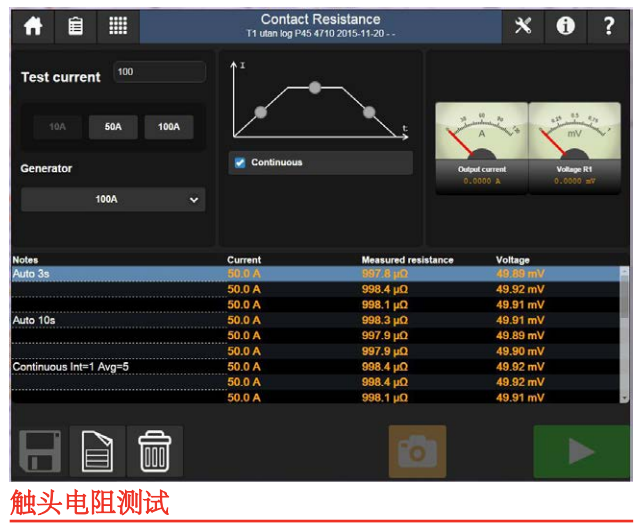Open the grid apps menu icon

click(x=118, y=26)
